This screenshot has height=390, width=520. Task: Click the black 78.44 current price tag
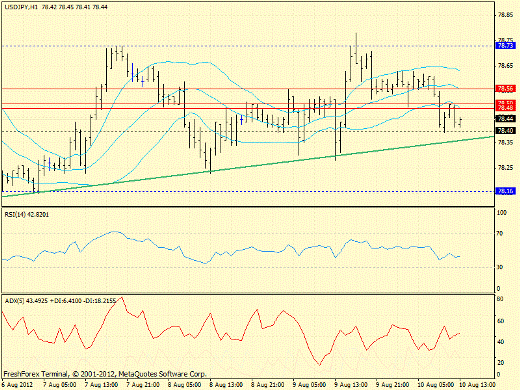(x=506, y=118)
